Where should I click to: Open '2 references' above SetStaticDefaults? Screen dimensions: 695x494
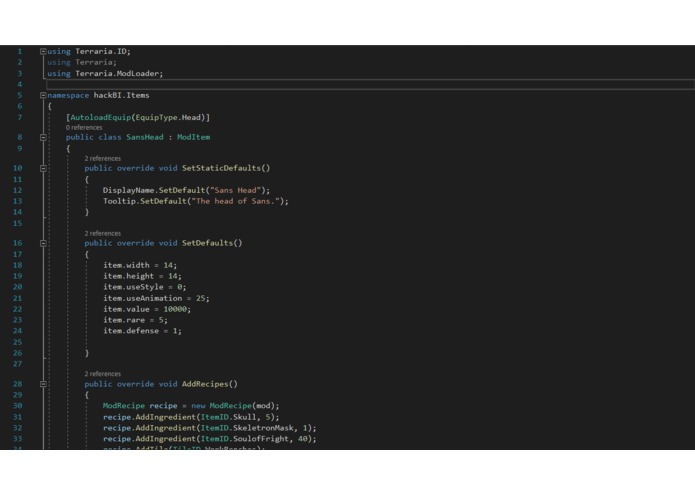[x=102, y=158]
